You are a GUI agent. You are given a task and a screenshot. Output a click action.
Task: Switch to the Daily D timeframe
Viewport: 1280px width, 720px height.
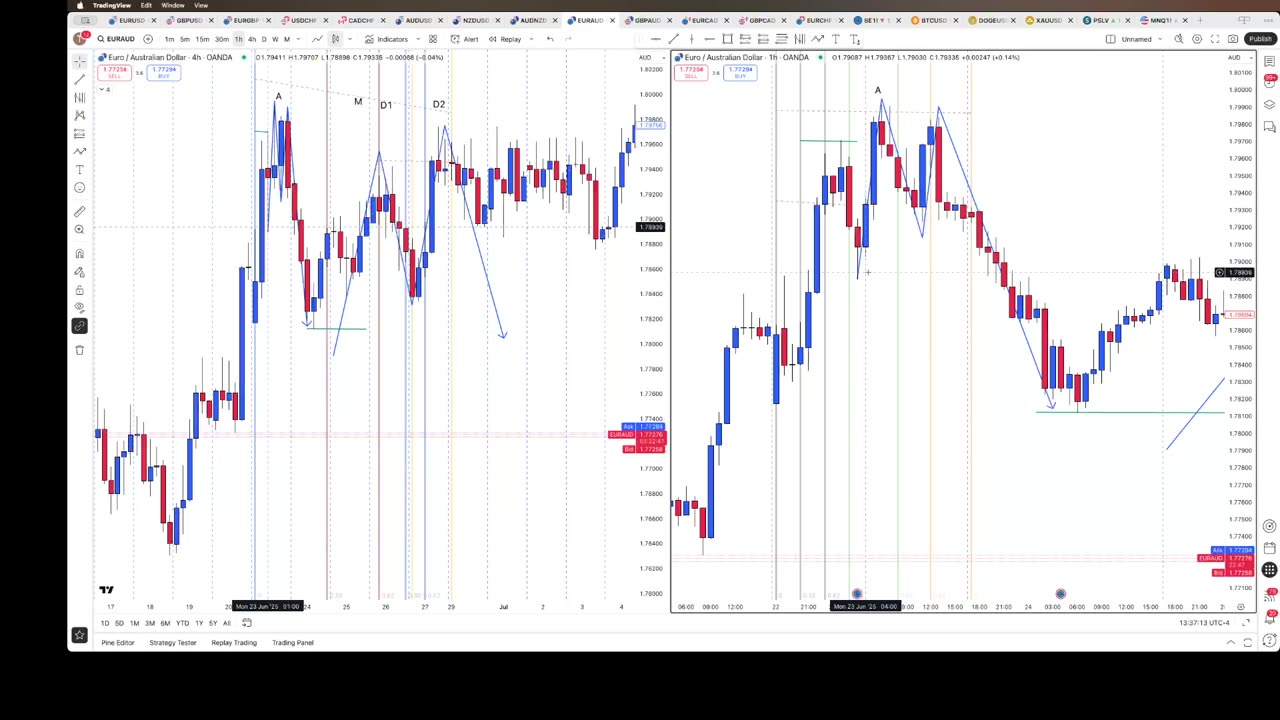(x=264, y=39)
